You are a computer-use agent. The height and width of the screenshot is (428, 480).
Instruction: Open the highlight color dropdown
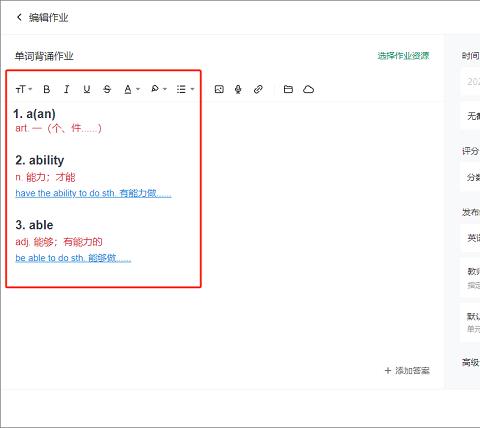click(x=158, y=89)
